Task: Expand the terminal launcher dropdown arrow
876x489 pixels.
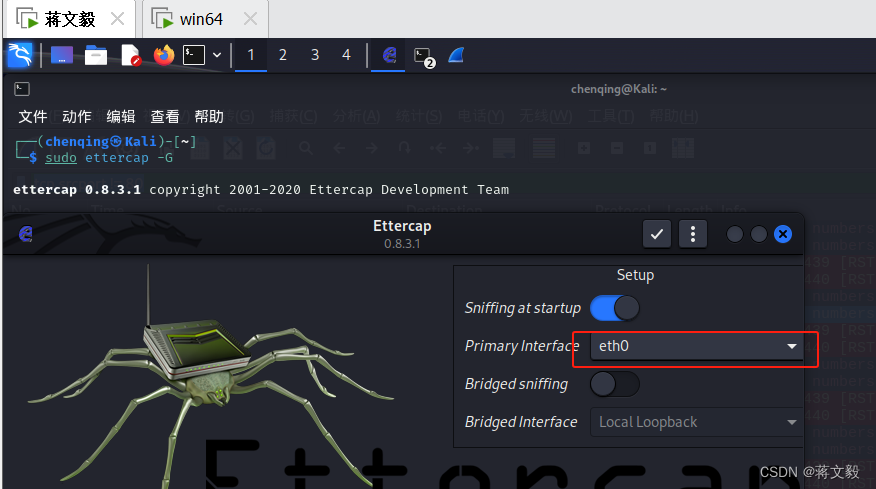Action: (x=217, y=55)
